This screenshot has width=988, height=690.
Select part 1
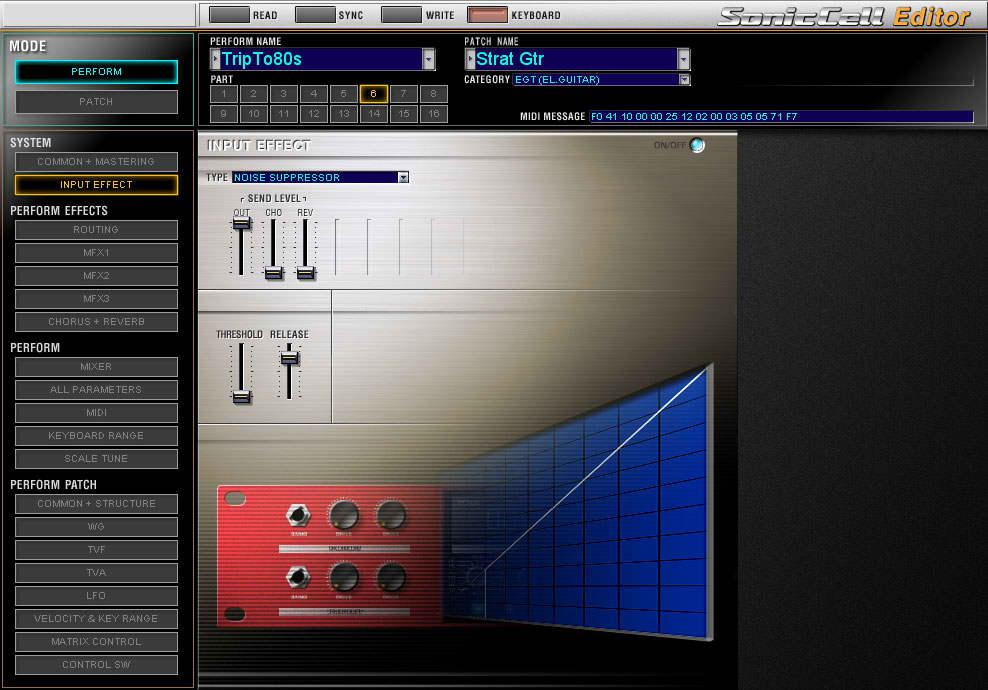click(224, 94)
